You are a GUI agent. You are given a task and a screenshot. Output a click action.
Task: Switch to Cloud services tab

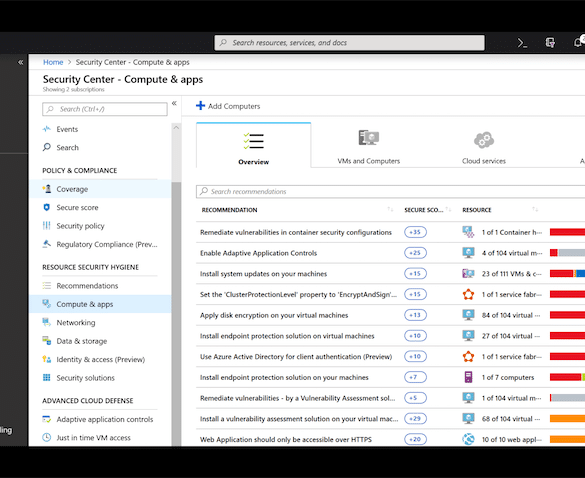(x=484, y=145)
